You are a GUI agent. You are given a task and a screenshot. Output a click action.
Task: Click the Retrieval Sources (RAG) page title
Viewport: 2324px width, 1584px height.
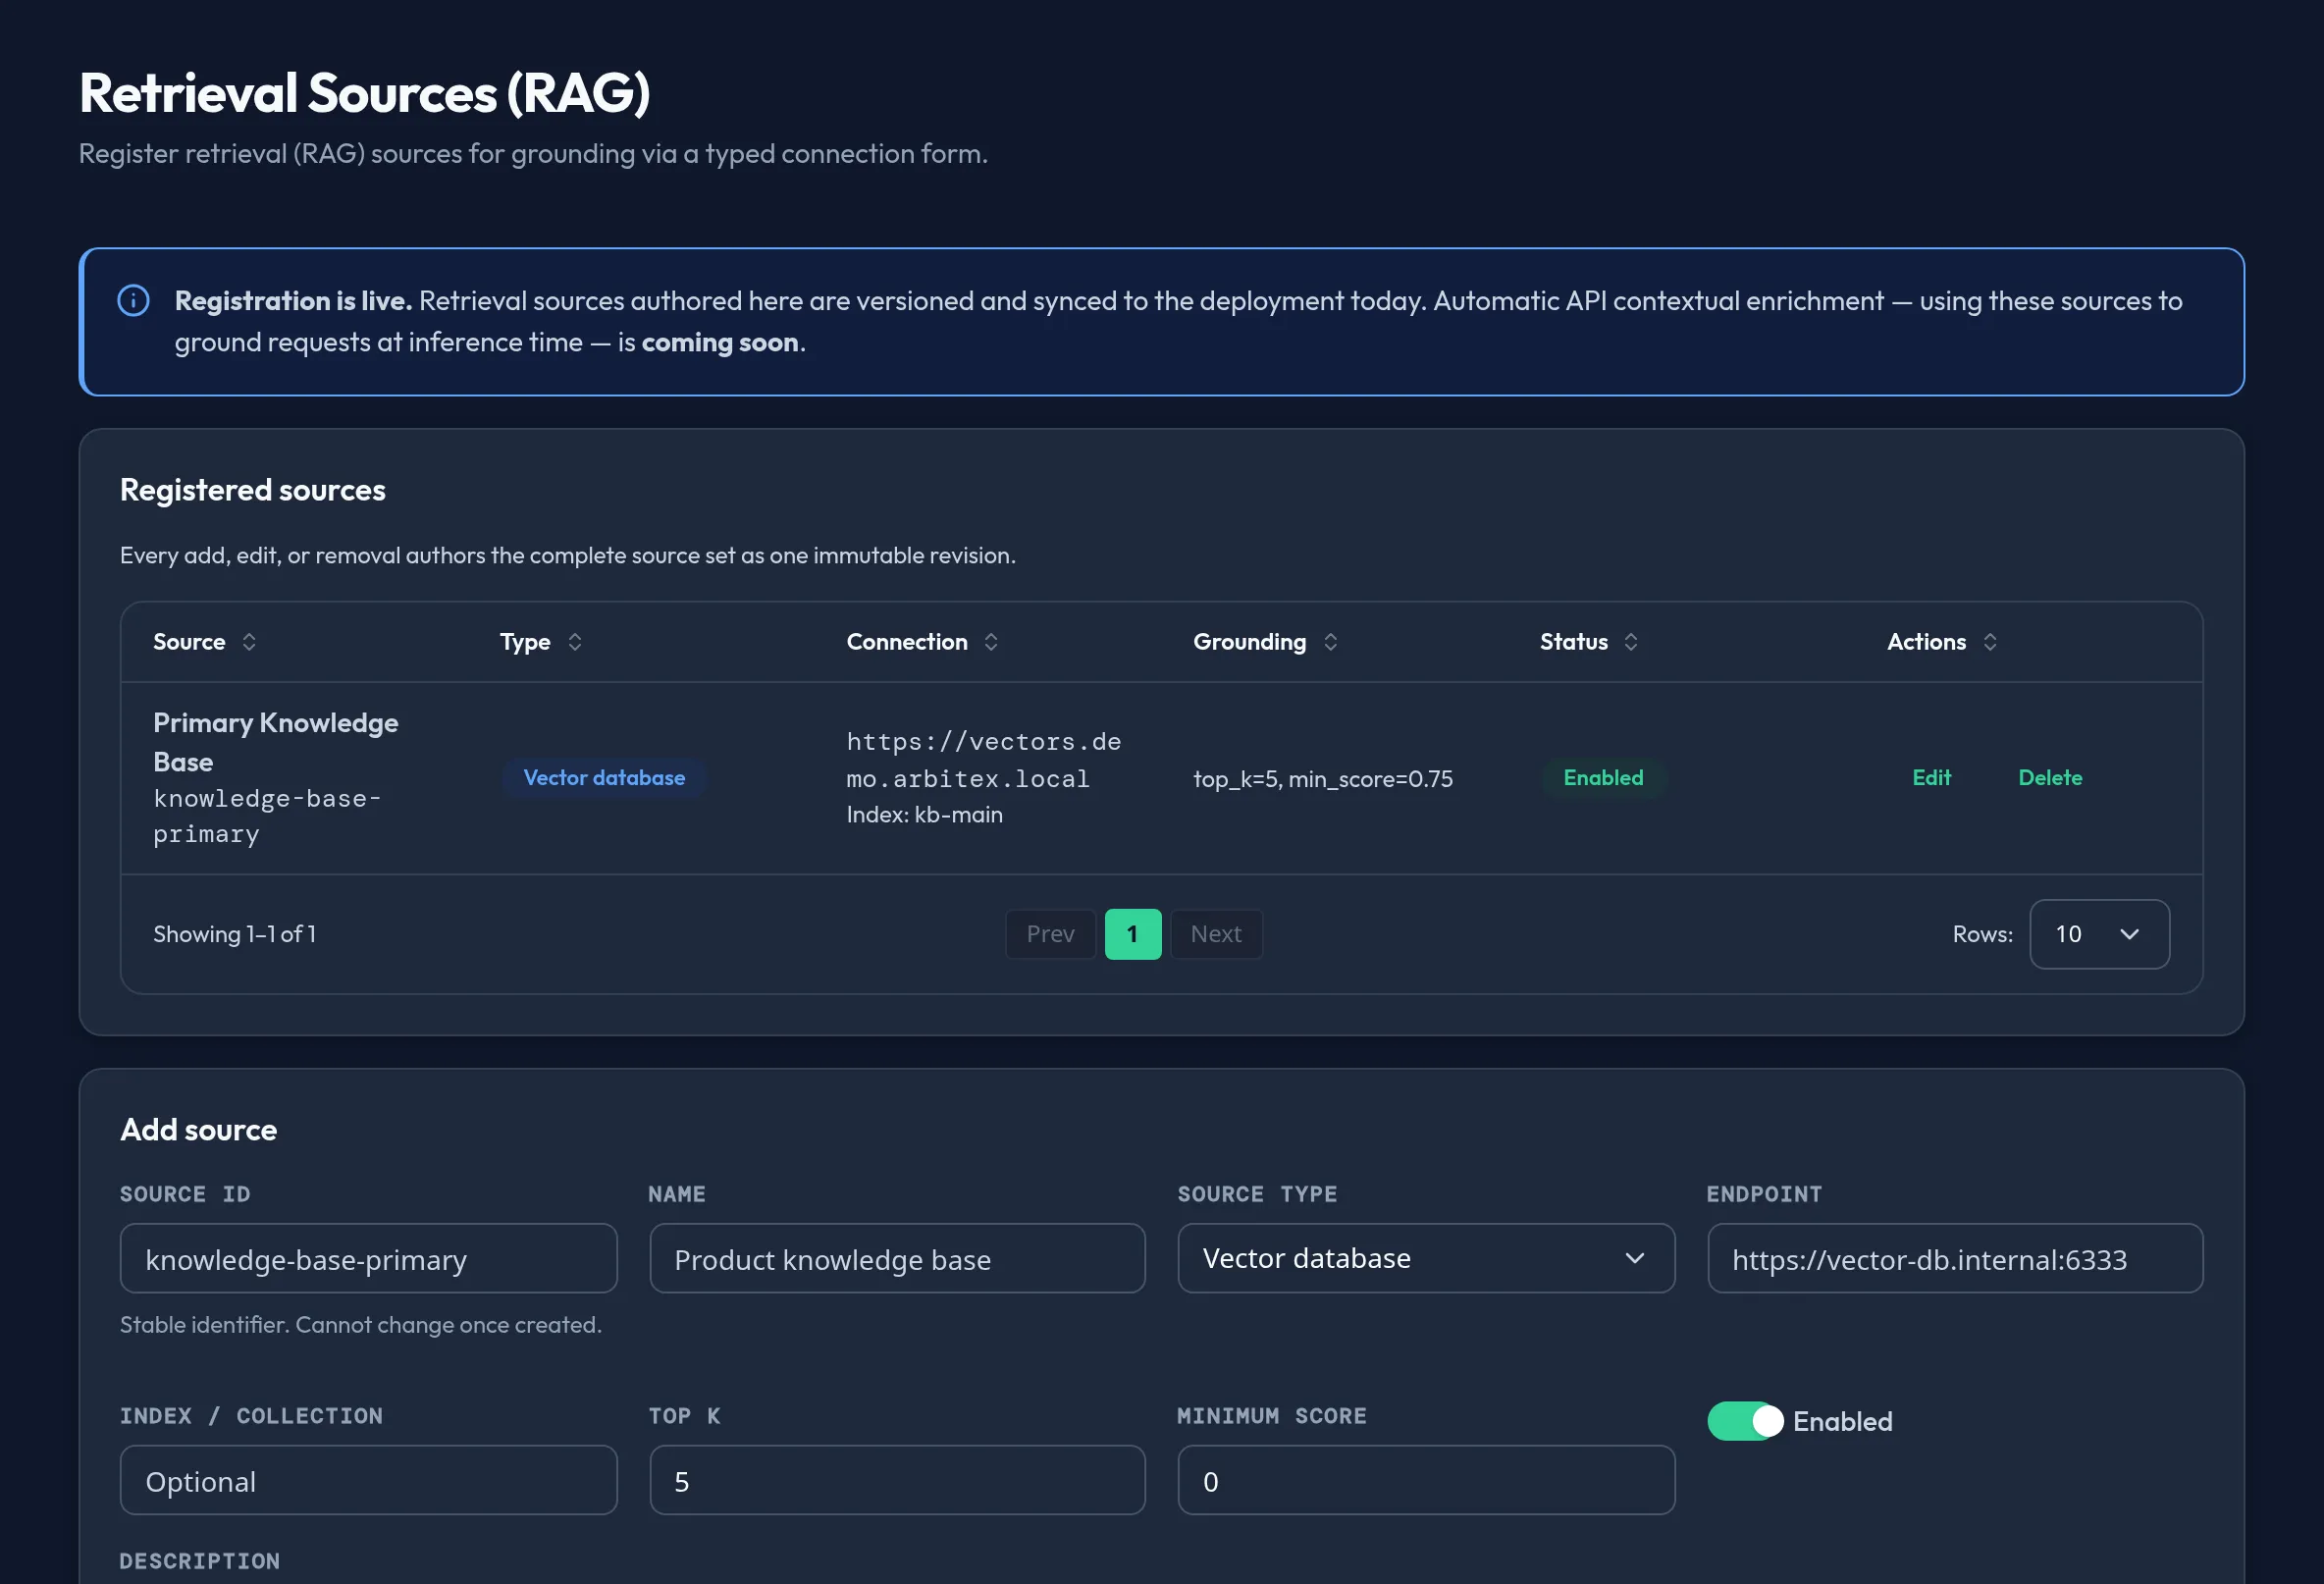[x=364, y=93]
